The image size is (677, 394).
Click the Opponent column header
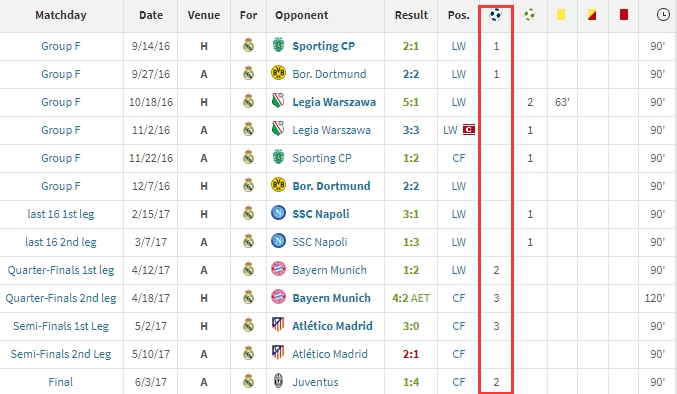[301, 15]
